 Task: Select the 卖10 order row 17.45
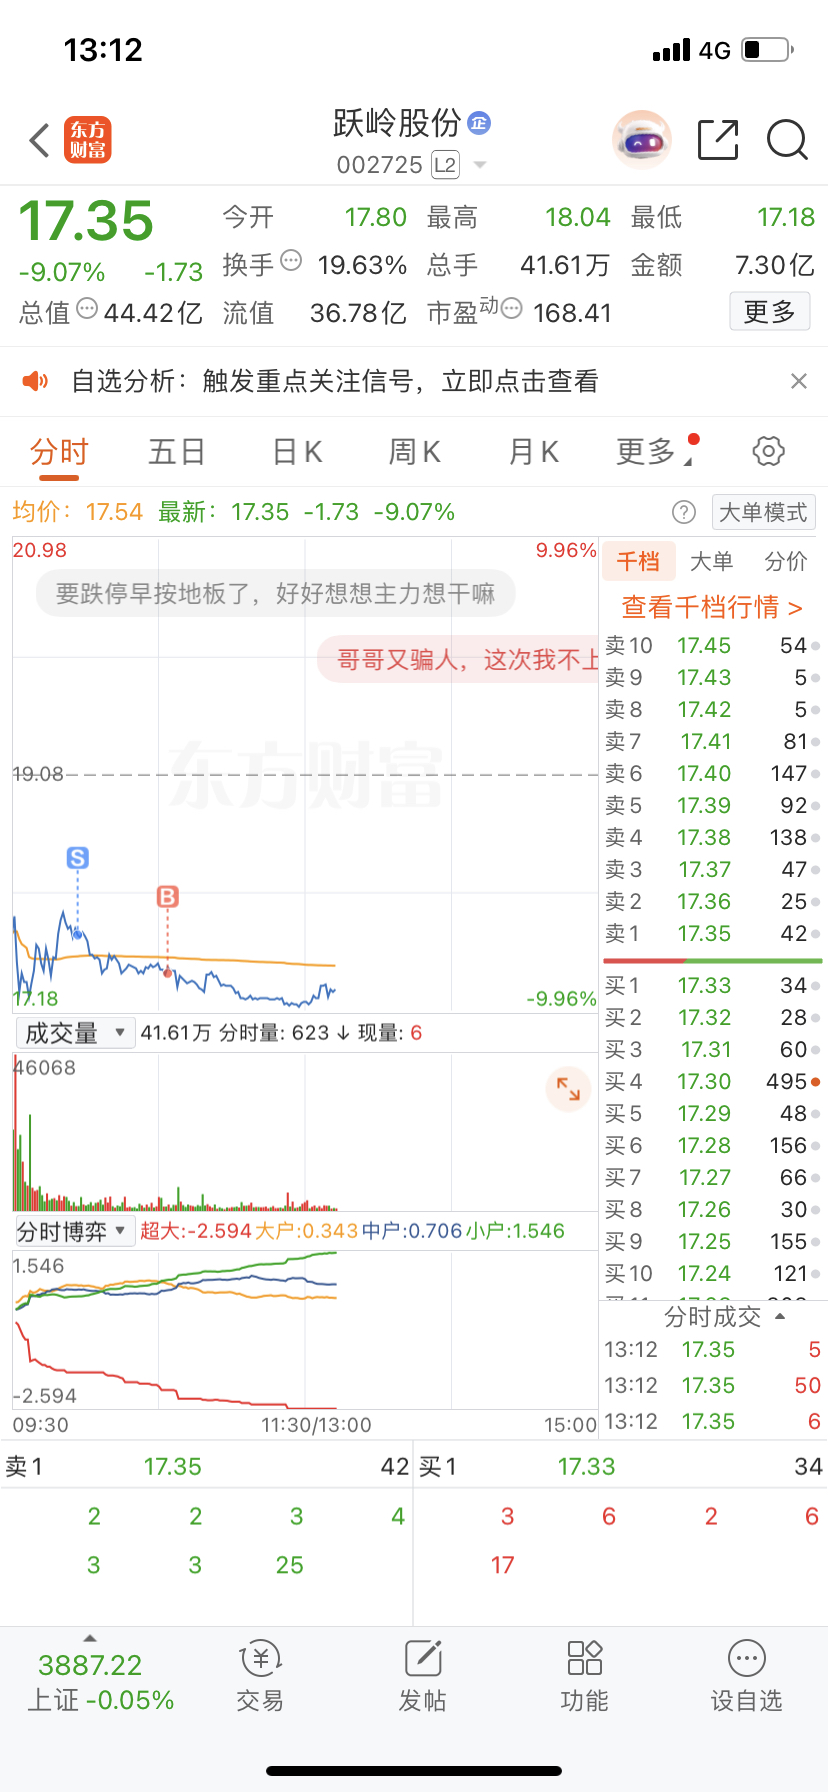(712, 646)
